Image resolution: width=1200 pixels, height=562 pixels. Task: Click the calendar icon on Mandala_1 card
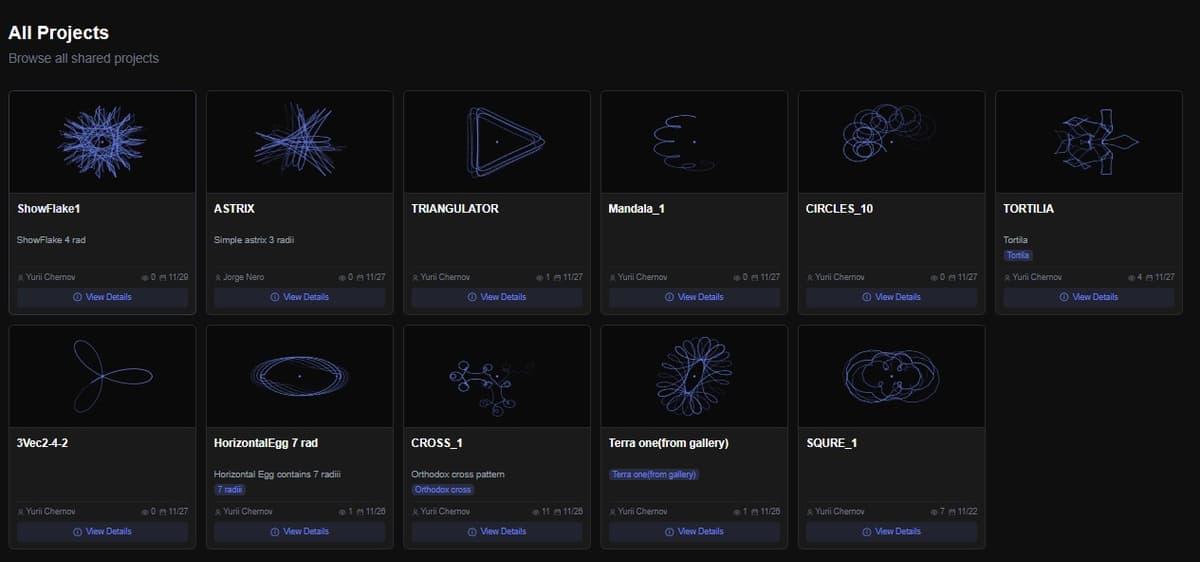coord(755,277)
